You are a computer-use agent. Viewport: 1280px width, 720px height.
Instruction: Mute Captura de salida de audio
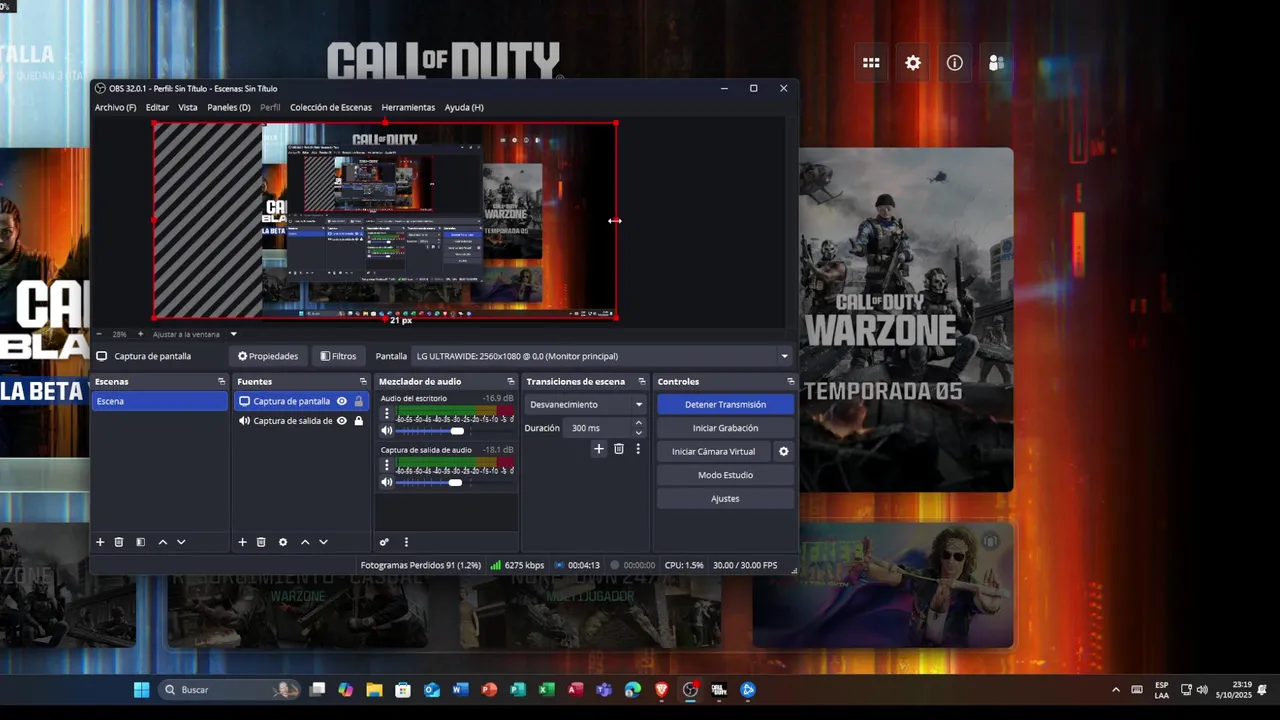pos(387,482)
